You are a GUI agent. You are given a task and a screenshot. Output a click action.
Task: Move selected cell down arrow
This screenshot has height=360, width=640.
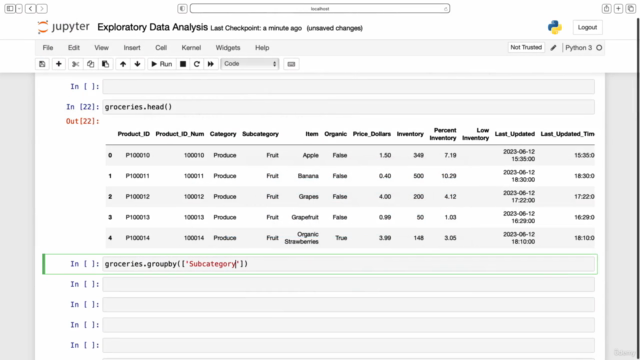138,64
